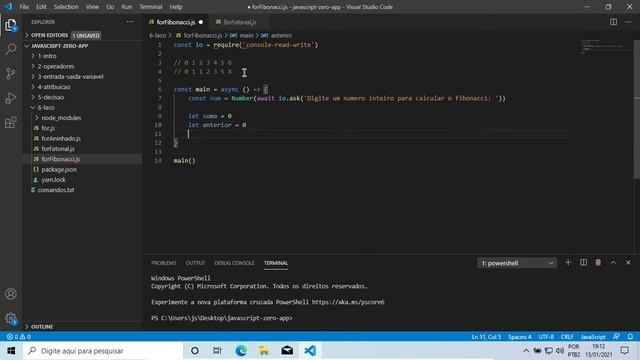640x360 pixels.
Task: Collapse the 6-laco folder
Action: point(82,107)
